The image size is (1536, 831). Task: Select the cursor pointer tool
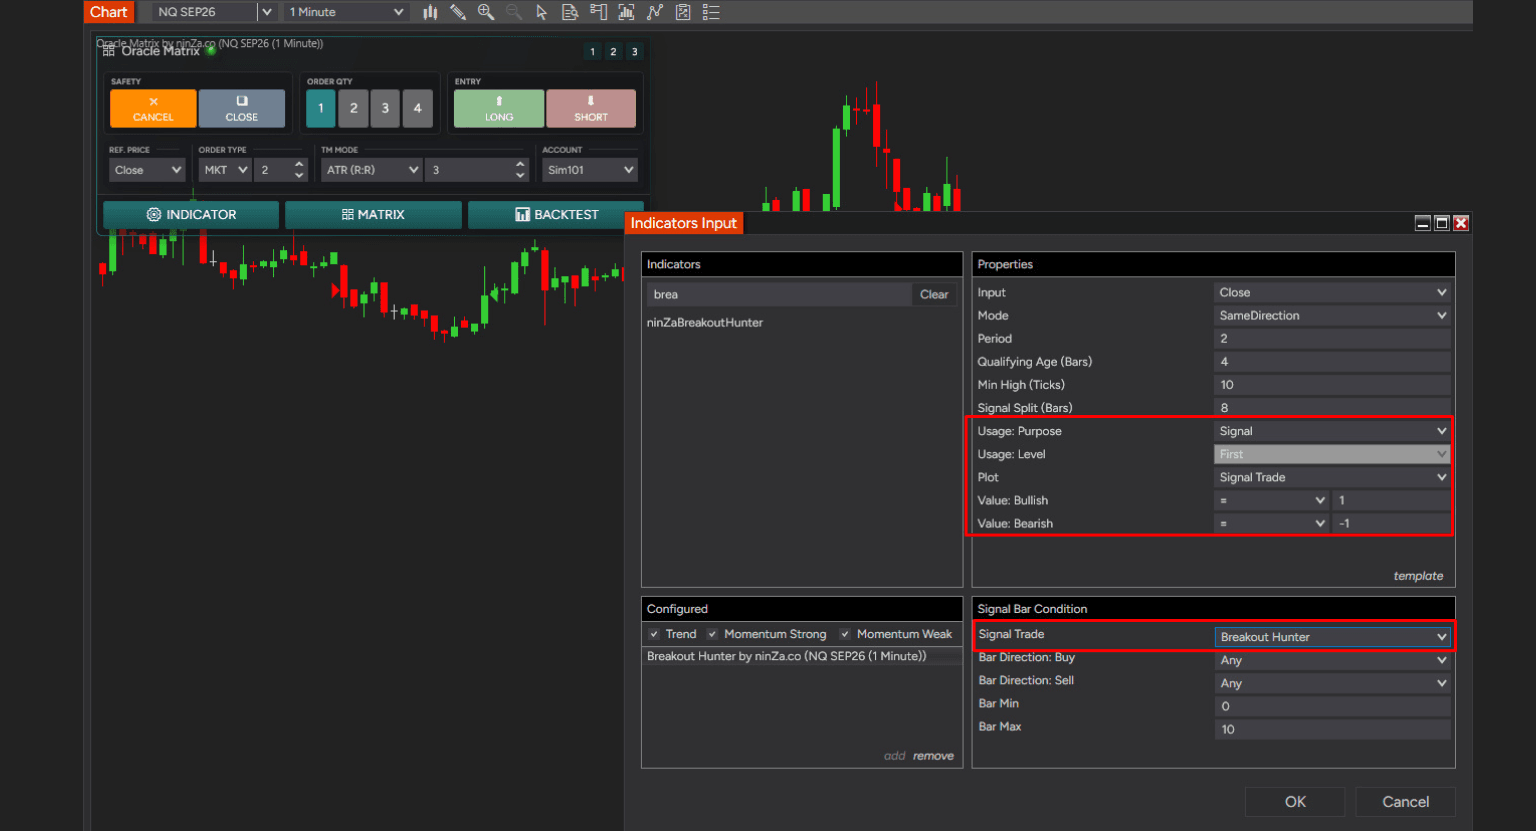click(x=542, y=12)
